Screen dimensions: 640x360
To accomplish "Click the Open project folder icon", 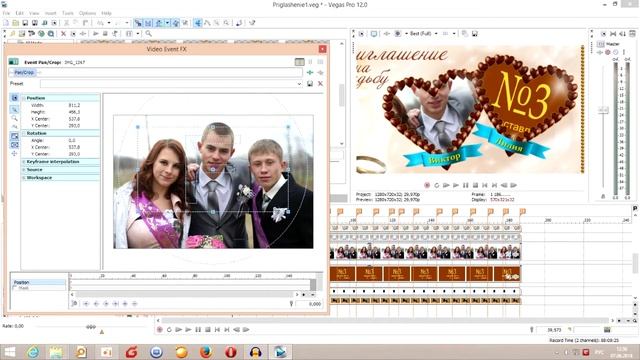I will (x=16, y=23).
